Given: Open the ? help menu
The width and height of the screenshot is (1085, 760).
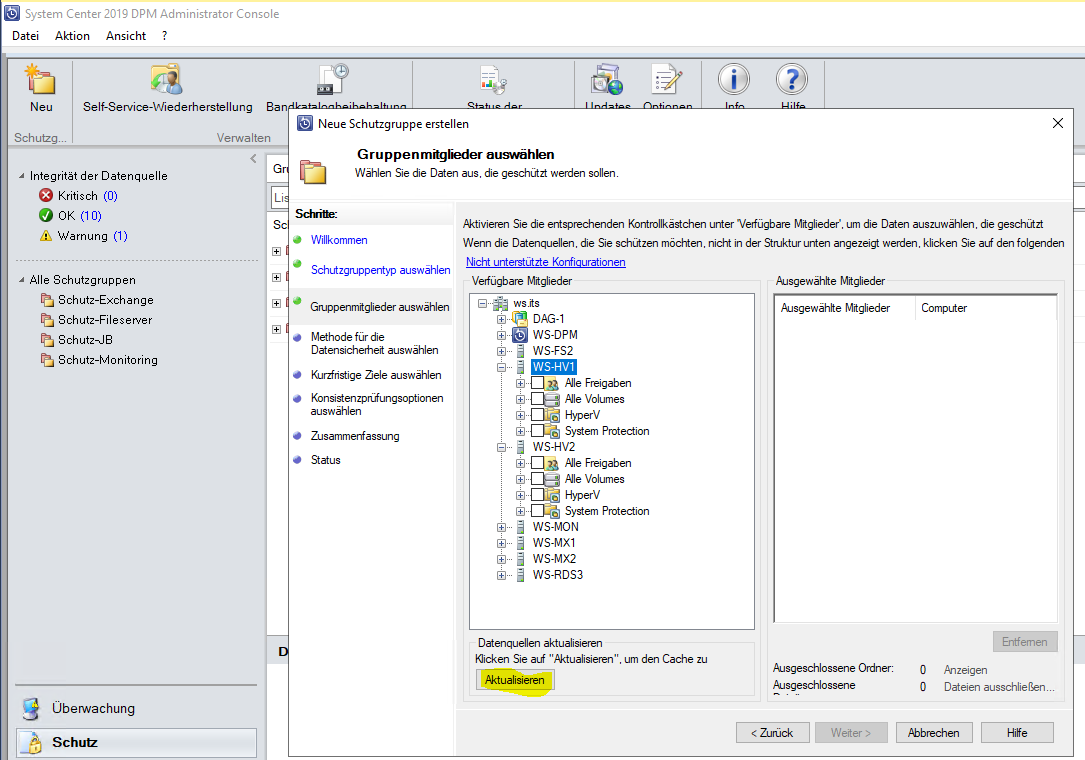Looking at the screenshot, I should (164, 36).
